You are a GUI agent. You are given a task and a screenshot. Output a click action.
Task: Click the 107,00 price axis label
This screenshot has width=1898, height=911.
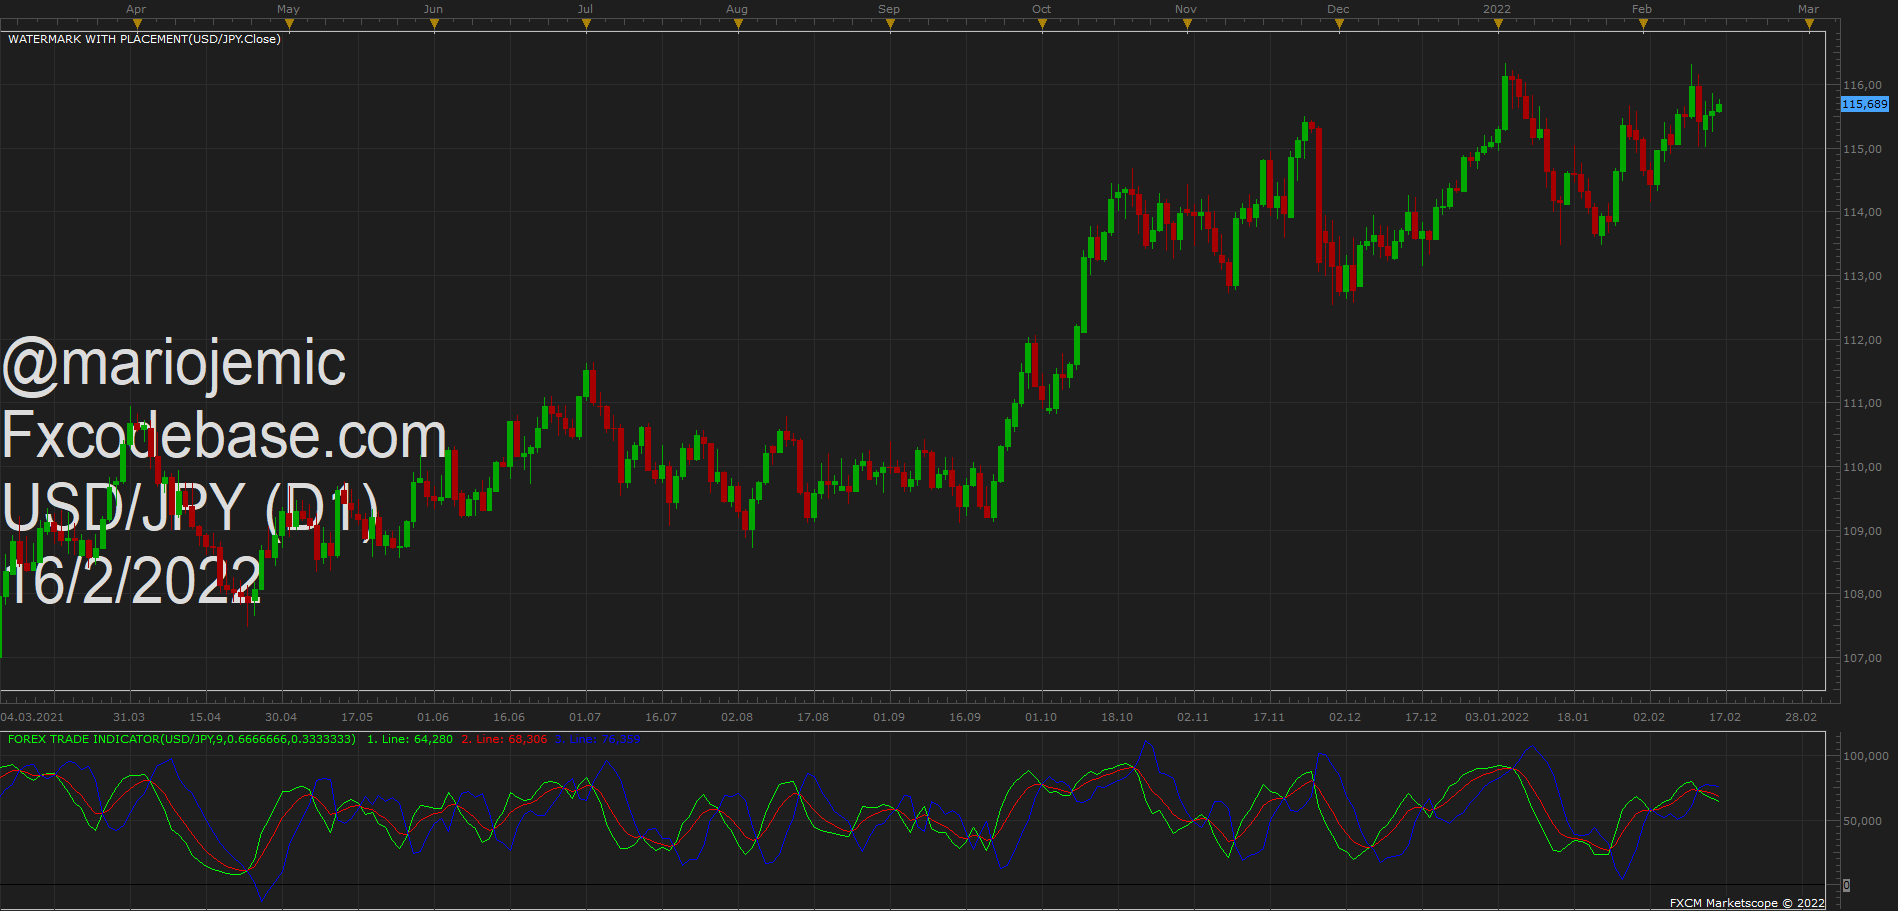(x=1863, y=658)
